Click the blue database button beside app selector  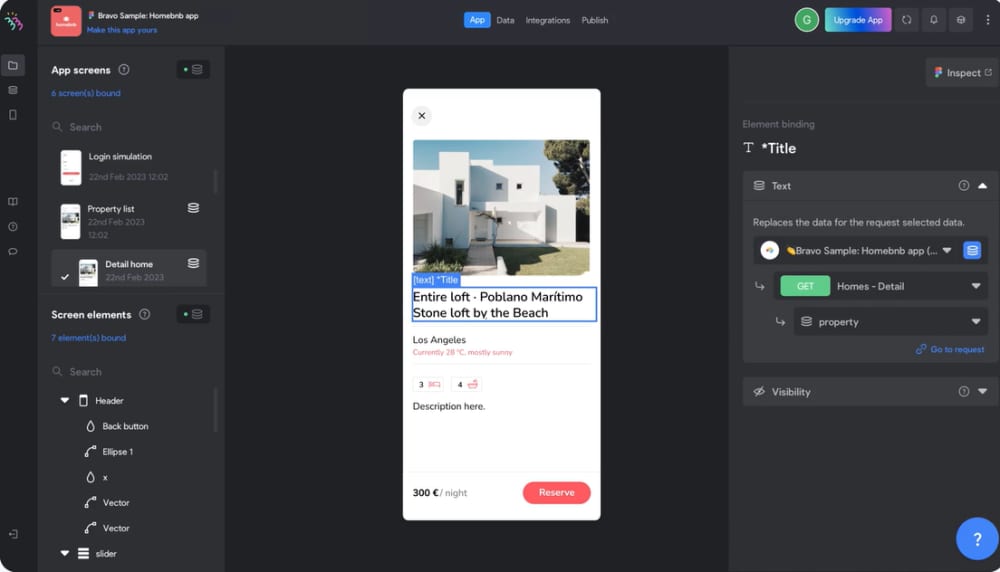[972, 251]
